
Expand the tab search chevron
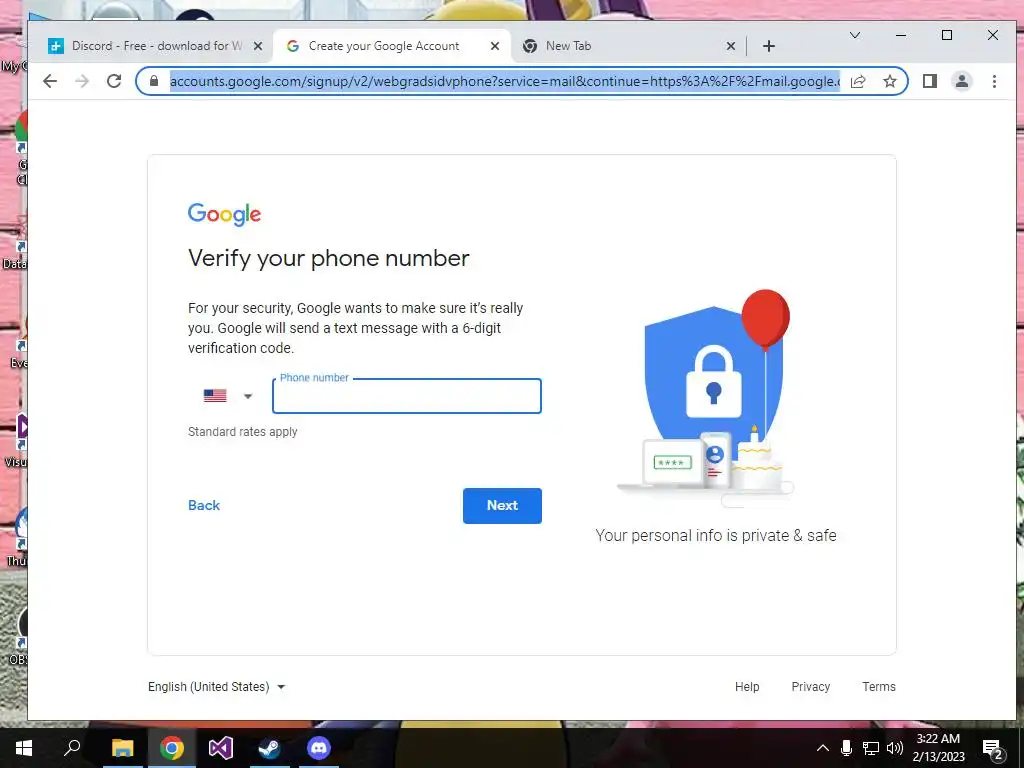point(854,35)
